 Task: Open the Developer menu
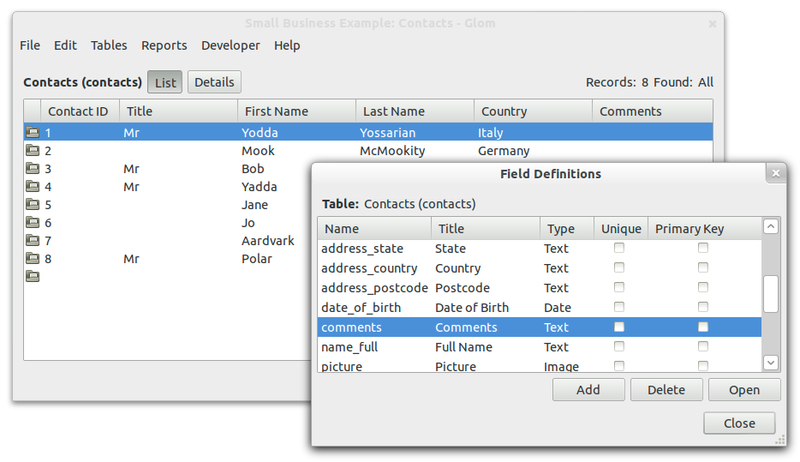[x=230, y=45]
